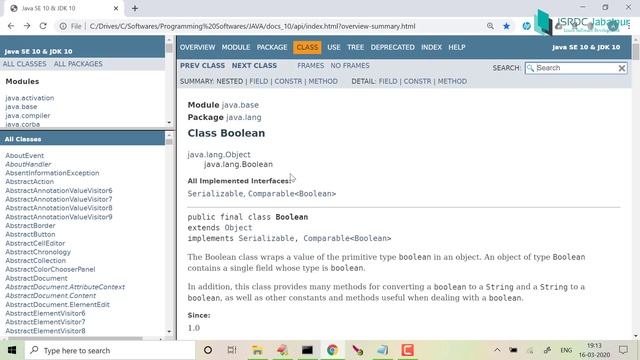Jump to NESTED summary
This screenshot has width=640, height=360.
tap(229, 81)
